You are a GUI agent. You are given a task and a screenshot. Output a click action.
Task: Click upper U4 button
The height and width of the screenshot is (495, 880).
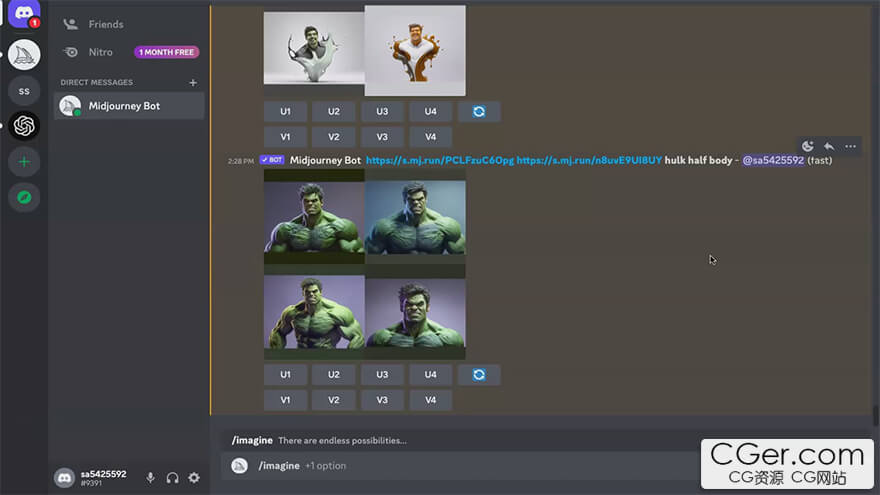430,112
